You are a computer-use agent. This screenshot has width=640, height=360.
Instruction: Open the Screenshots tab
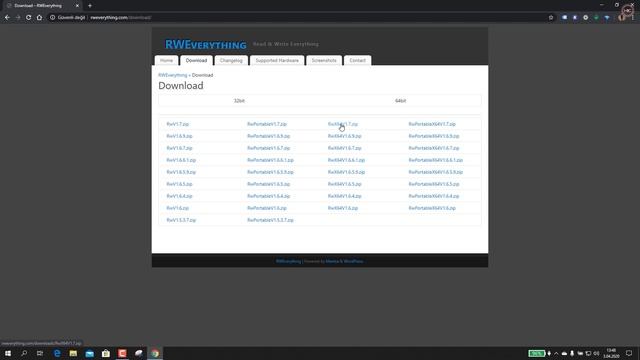(324, 60)
